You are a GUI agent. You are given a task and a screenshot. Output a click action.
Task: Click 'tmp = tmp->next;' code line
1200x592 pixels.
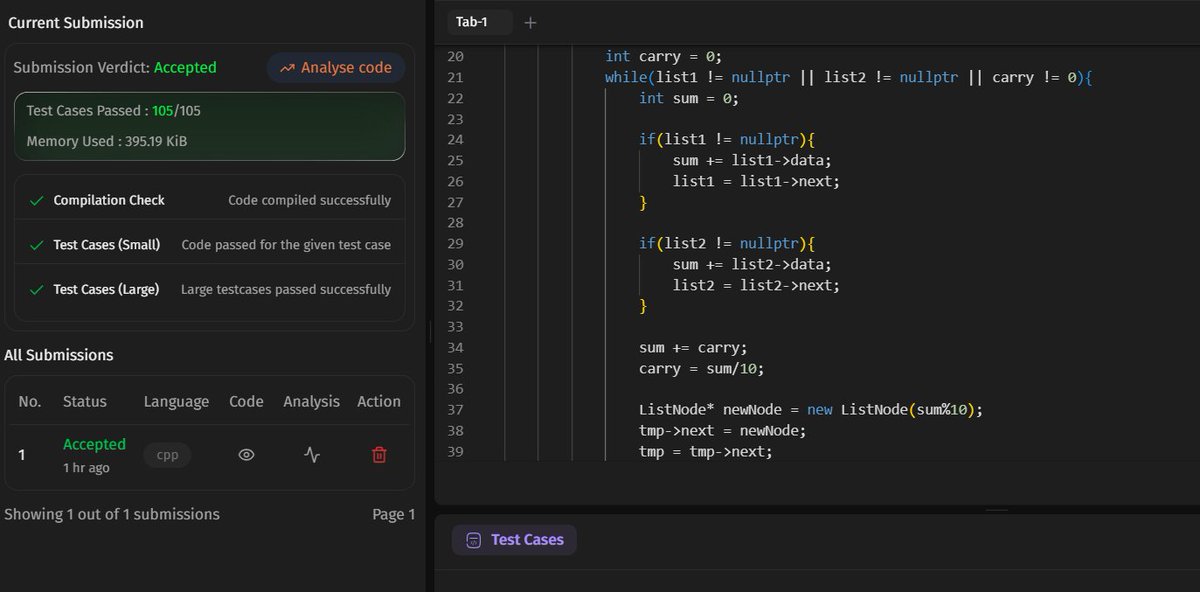point(706,452)
